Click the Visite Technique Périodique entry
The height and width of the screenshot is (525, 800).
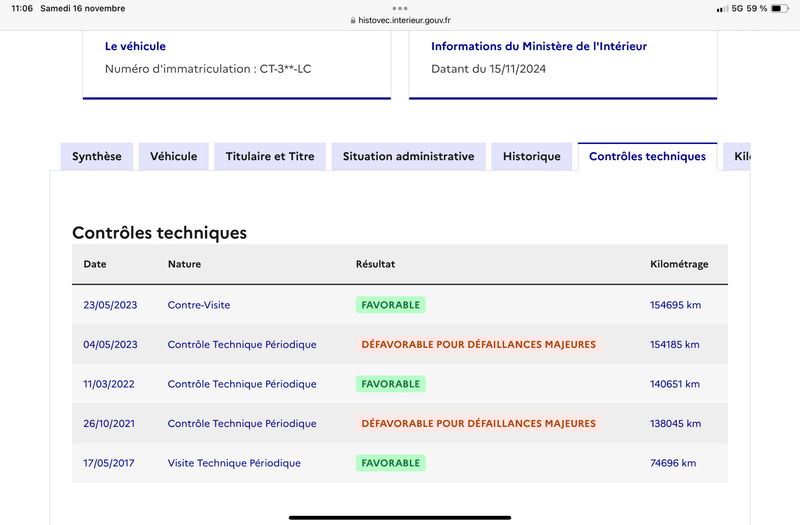(234, 463)
